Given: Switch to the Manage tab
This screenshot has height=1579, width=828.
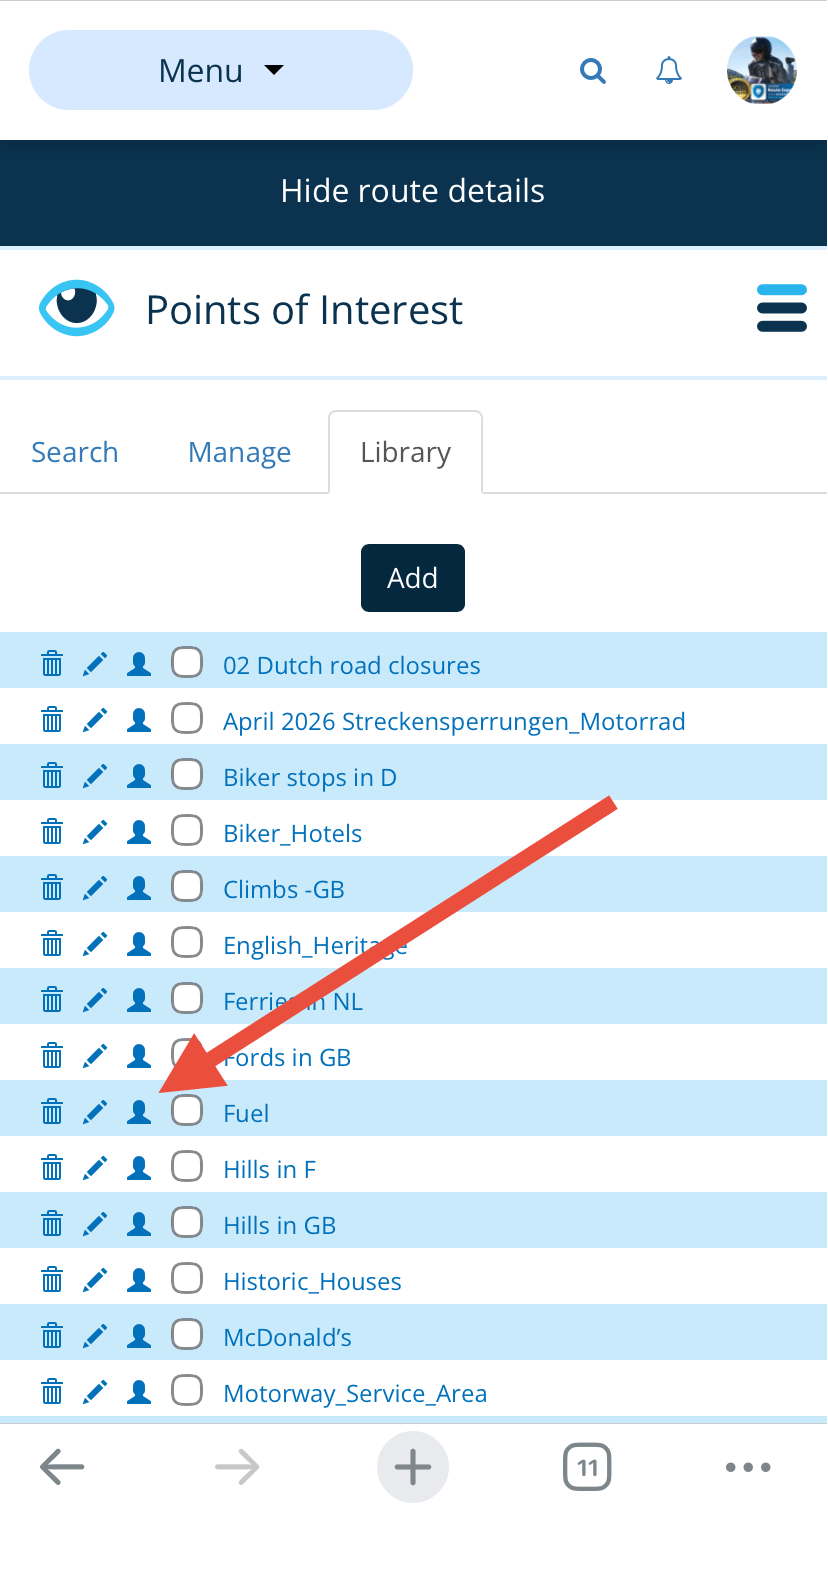Looking at the screenshot, I should (239, 453).
